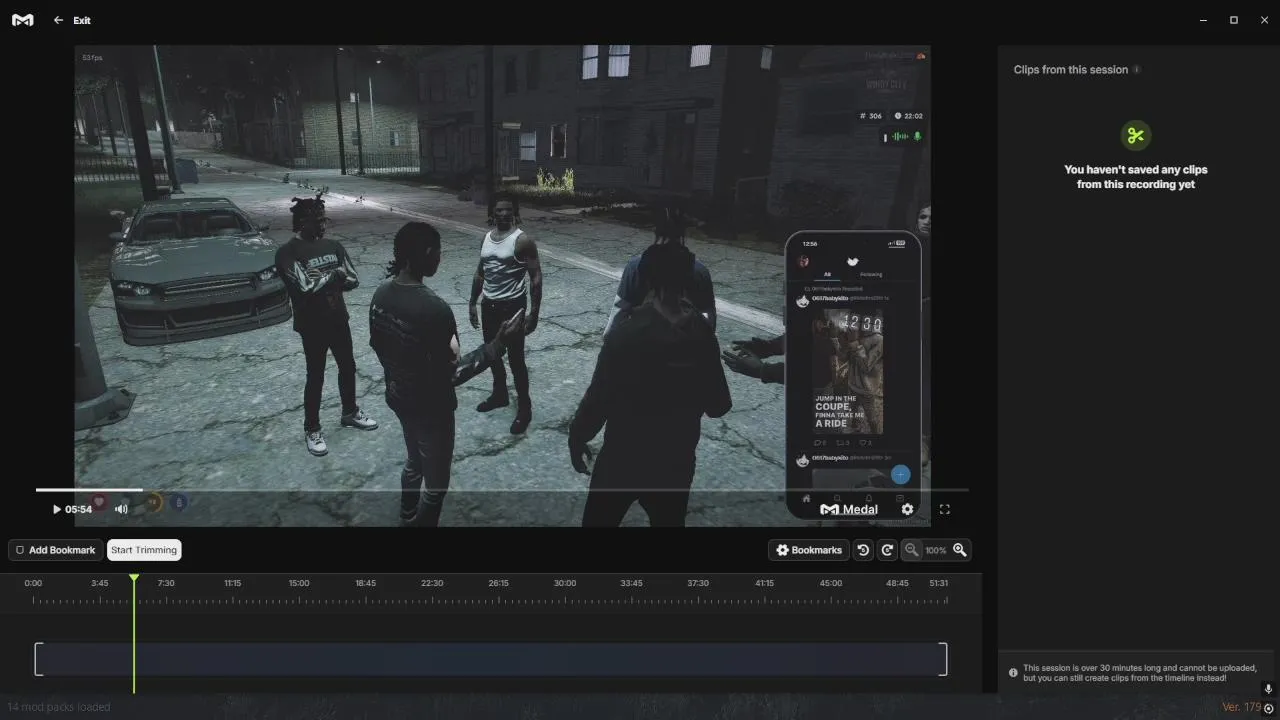Click the 30:00 timeline label
Viewport: 1280px width, 720px height.
[565, 583]
